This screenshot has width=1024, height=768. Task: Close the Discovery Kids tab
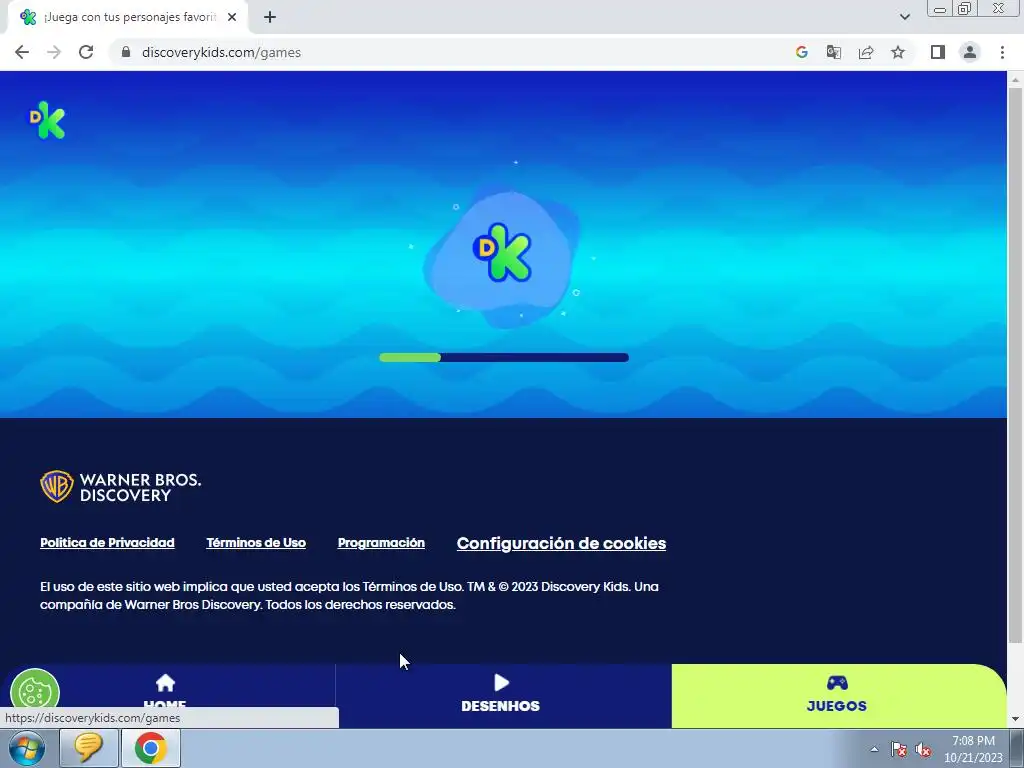click(x=232, y=18)
